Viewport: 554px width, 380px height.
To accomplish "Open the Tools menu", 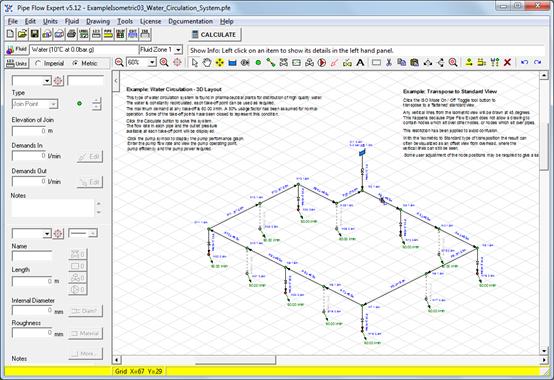I will pyautogui.click(x=125, y=21).
